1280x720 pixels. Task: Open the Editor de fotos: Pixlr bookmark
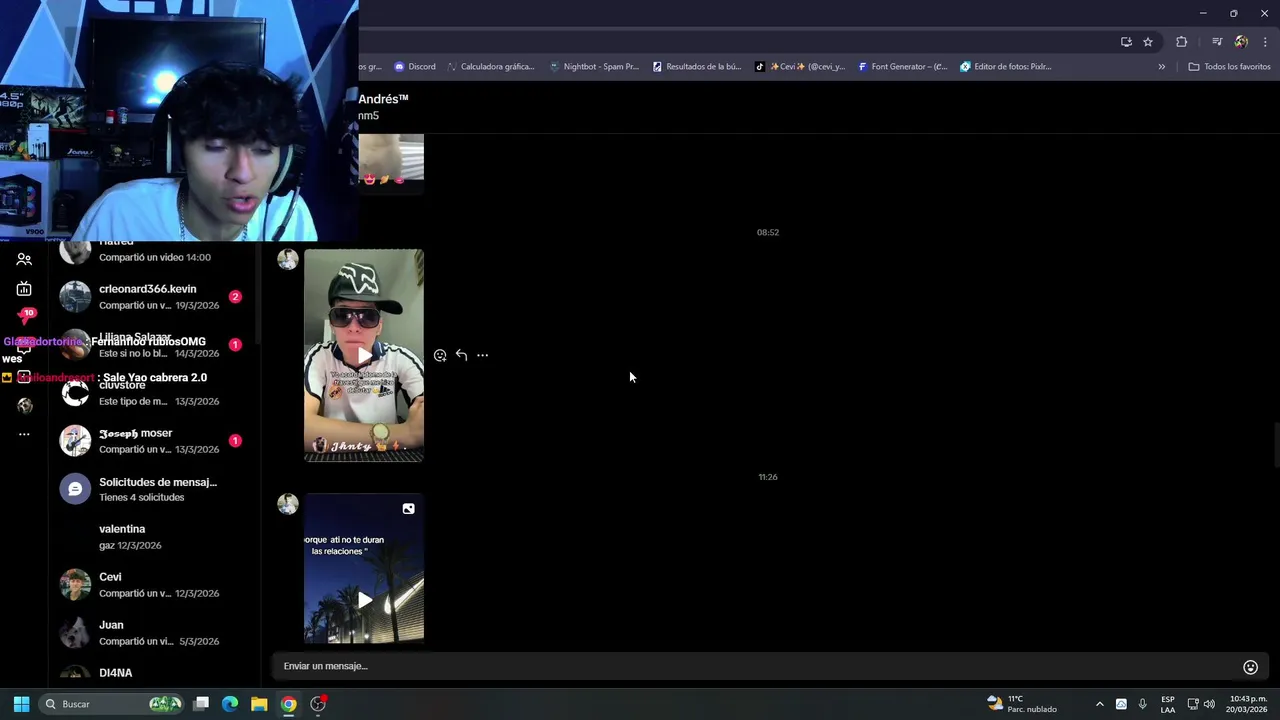[x=1006, y=67]
